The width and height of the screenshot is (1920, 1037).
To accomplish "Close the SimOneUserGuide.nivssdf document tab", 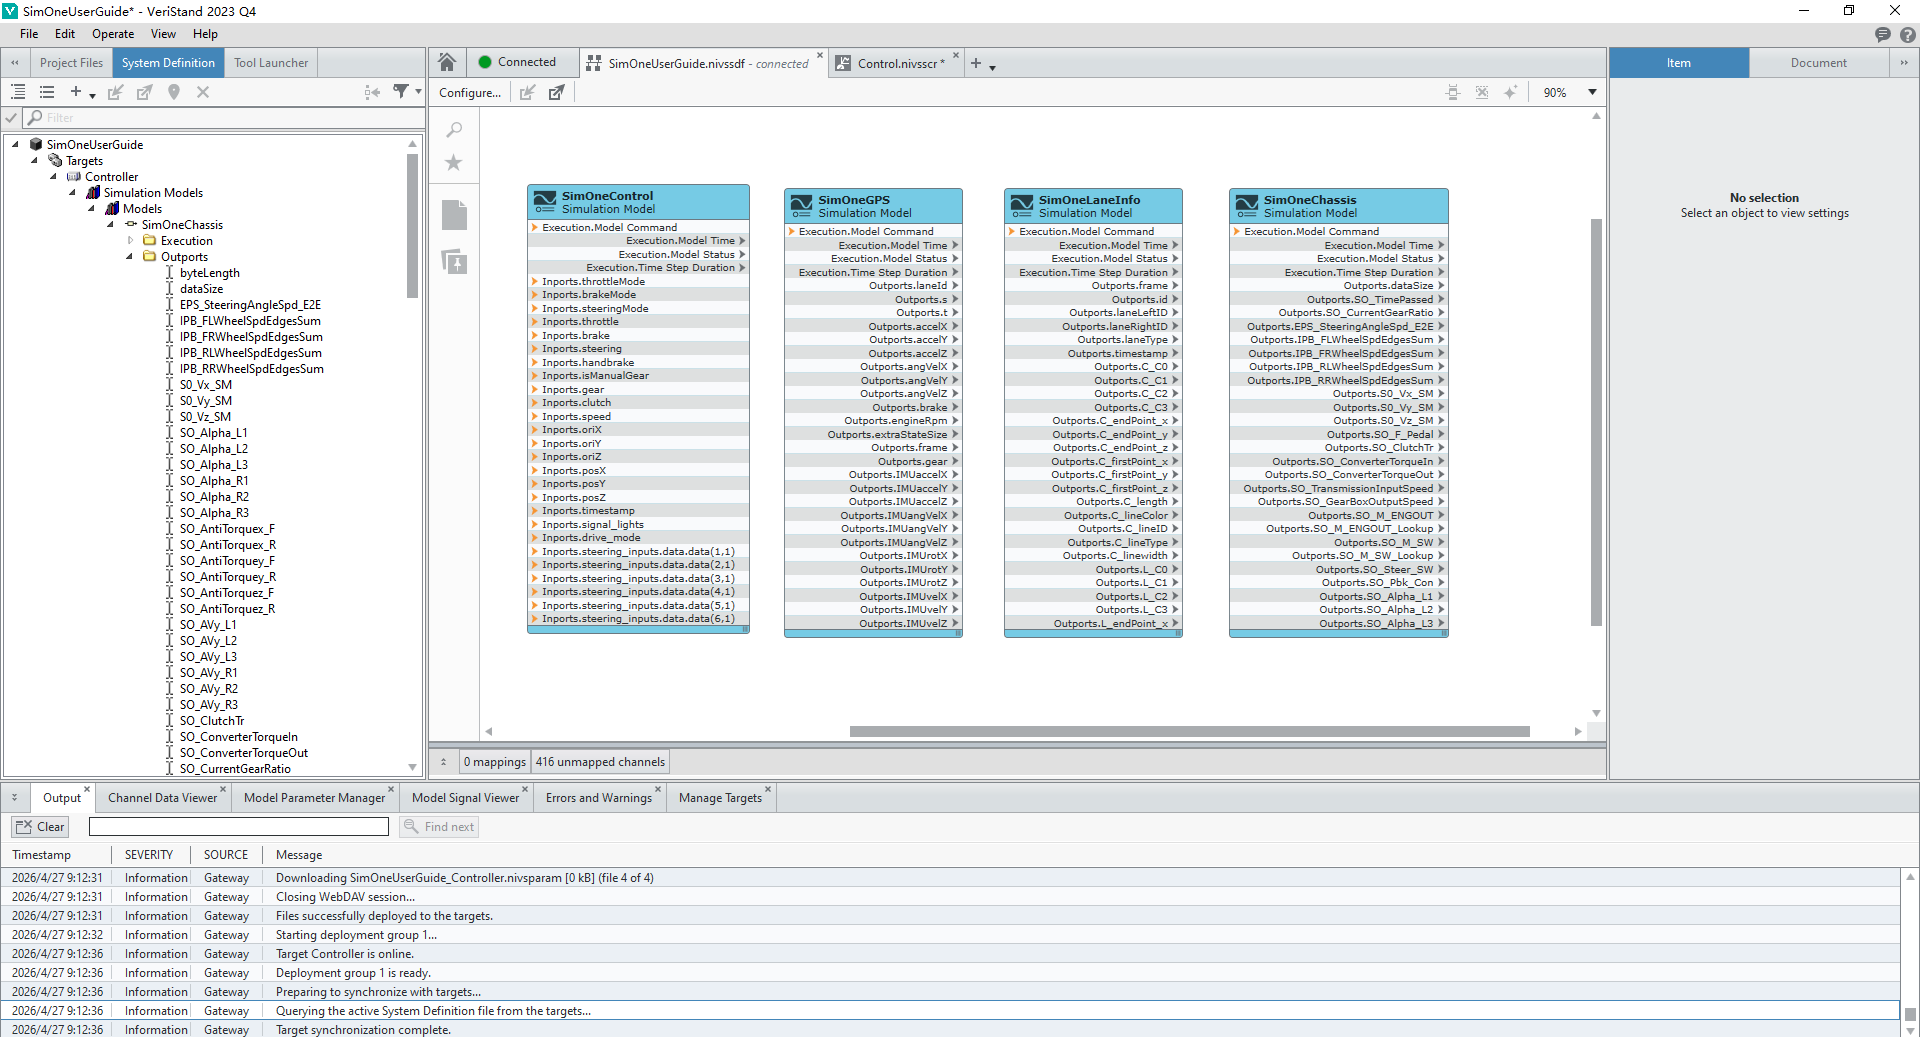I will pos(820,55).
